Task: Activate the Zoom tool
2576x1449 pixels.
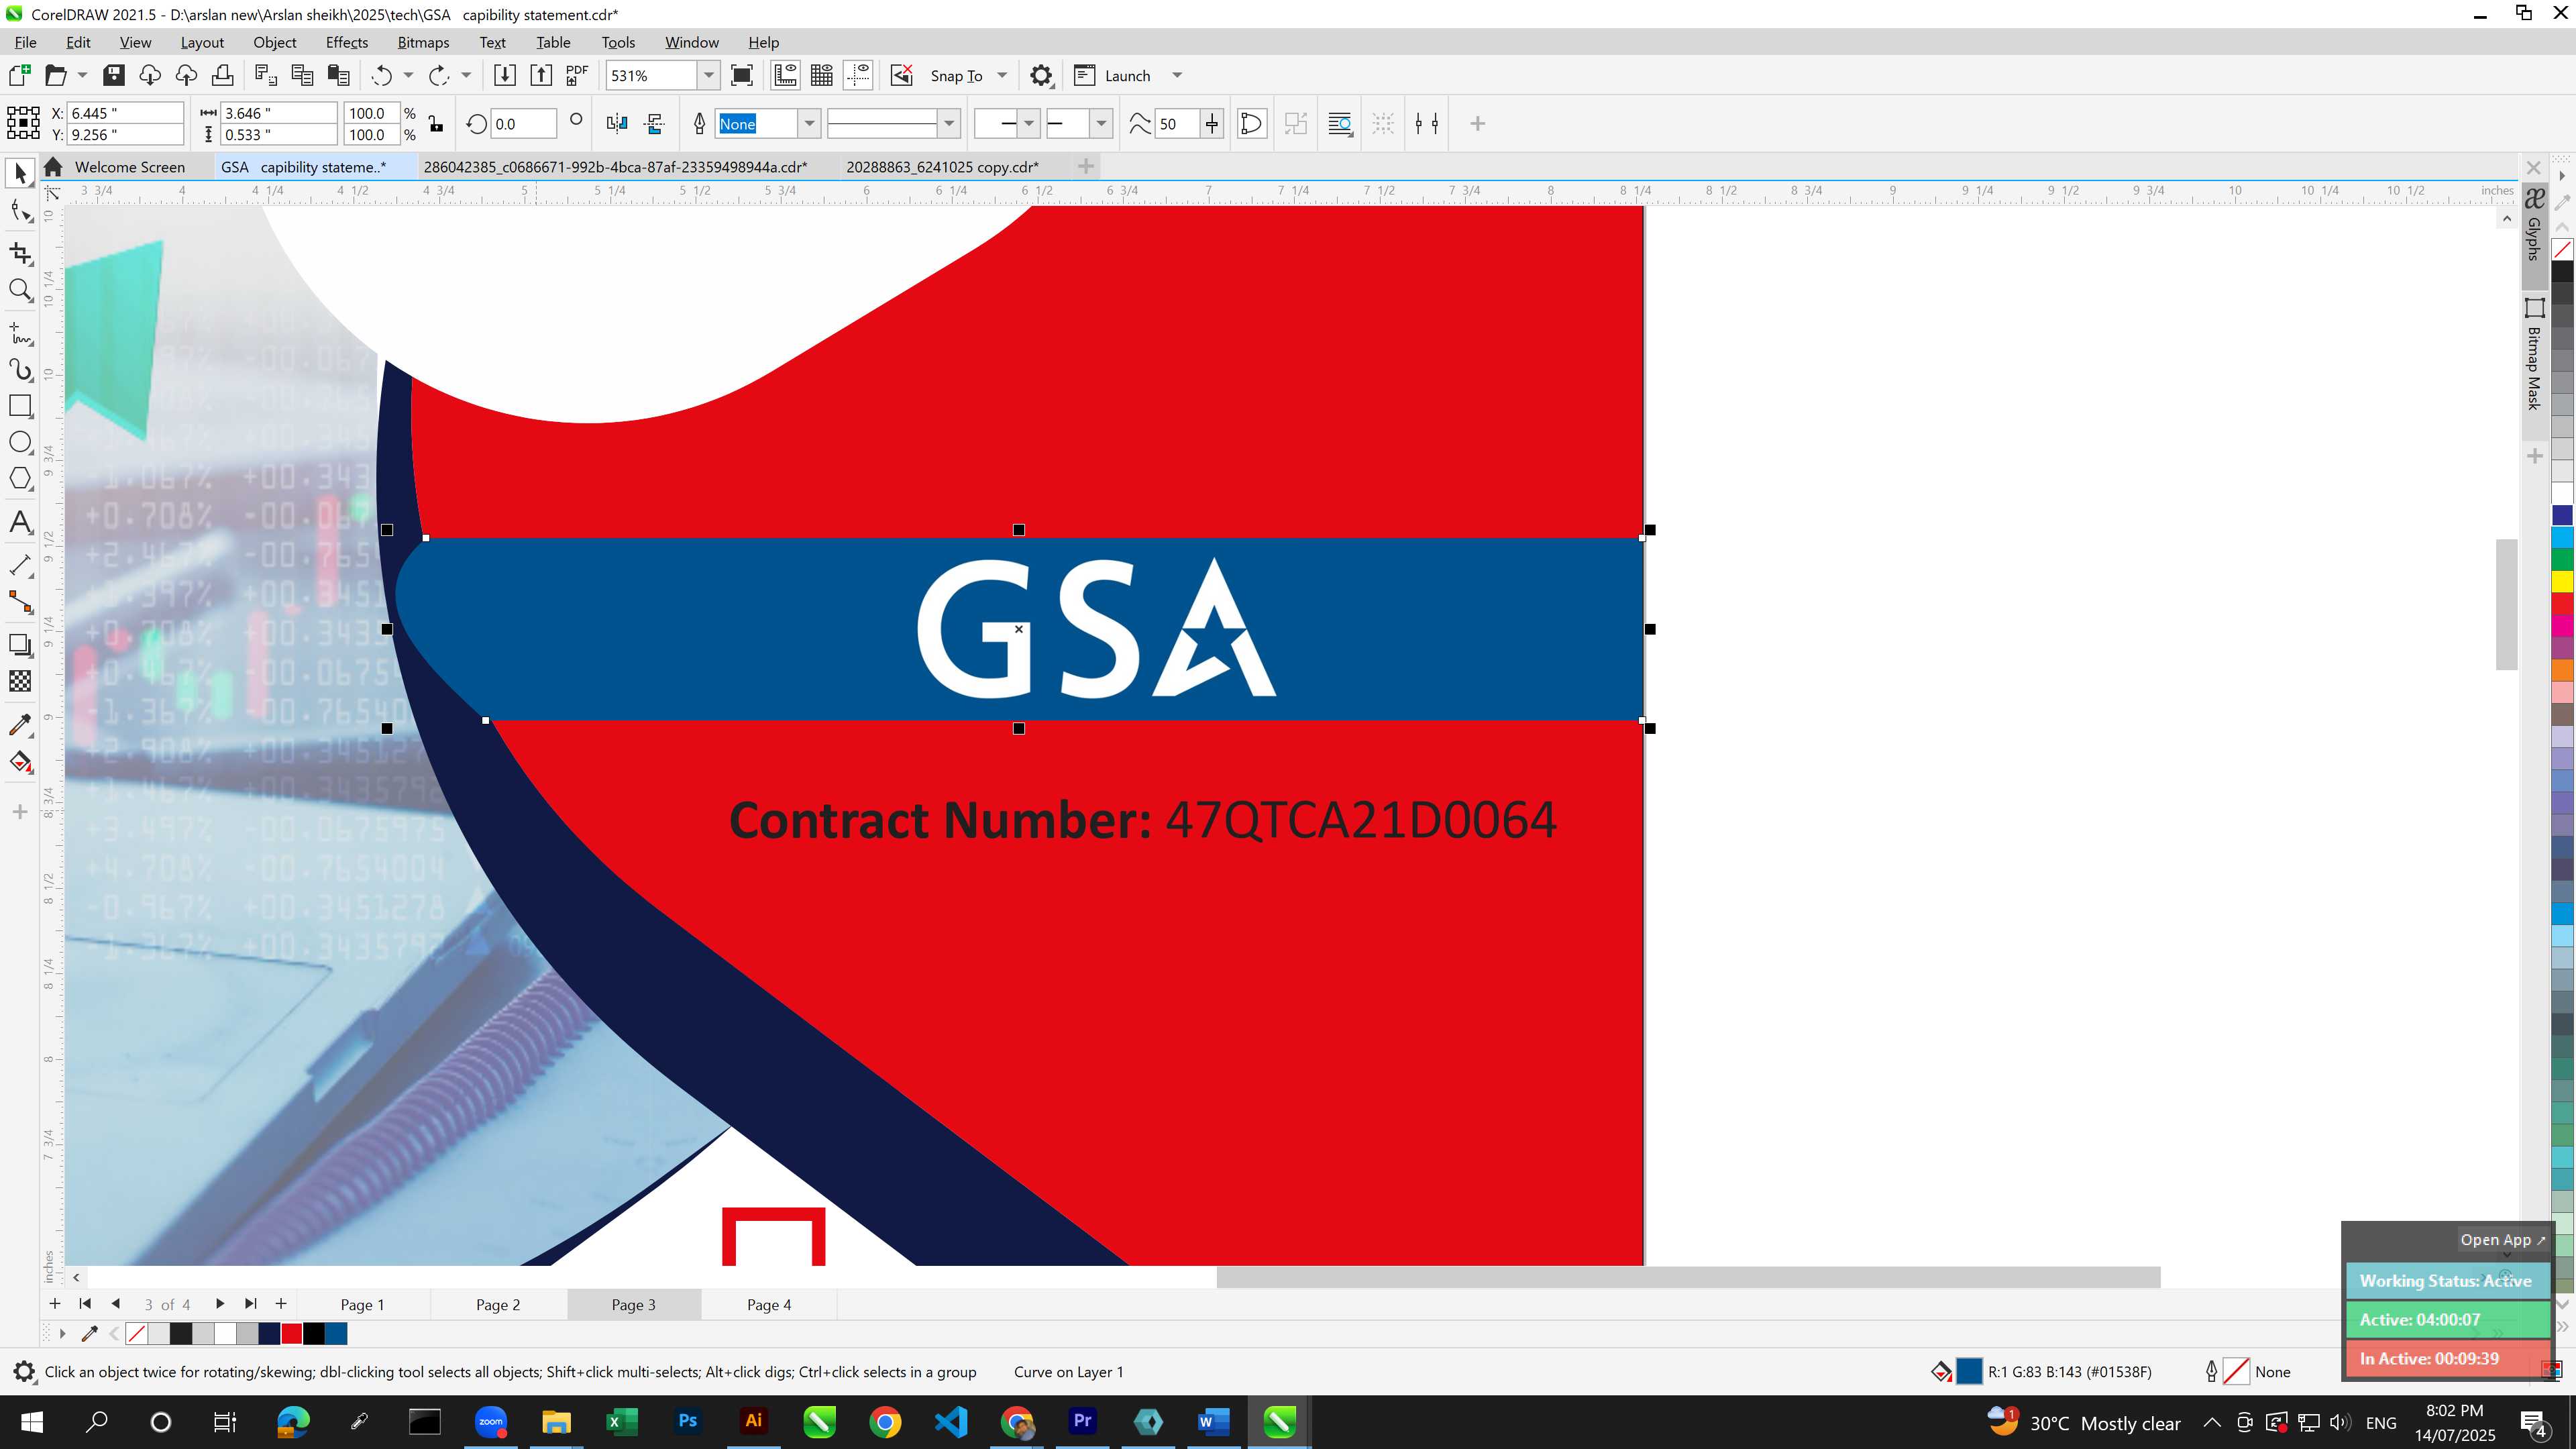Action: tap(20, 290)
